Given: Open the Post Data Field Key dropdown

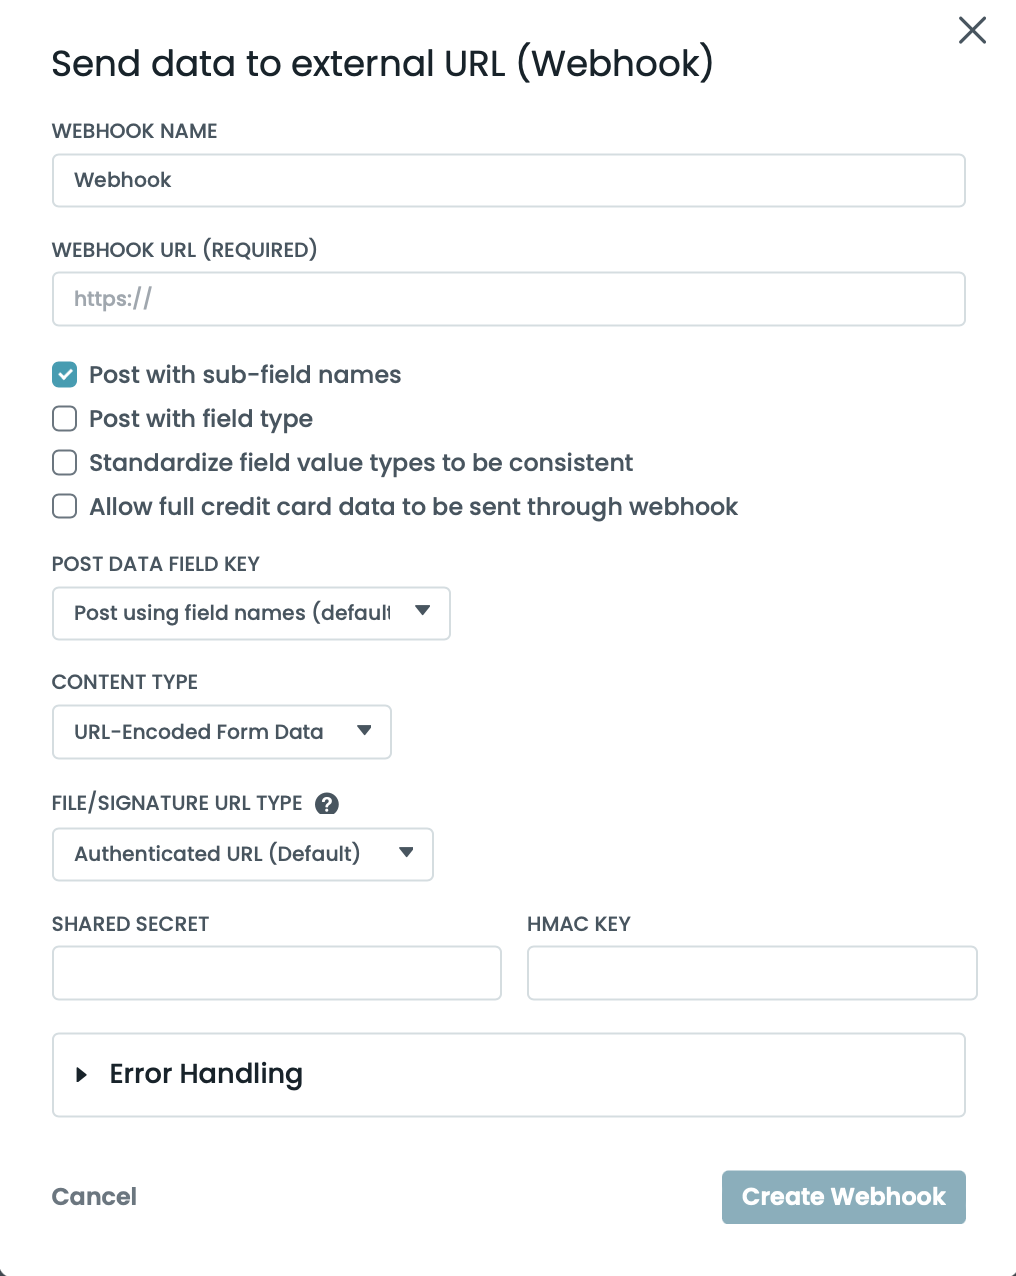Looking at the screenshot, I should 250,613.
